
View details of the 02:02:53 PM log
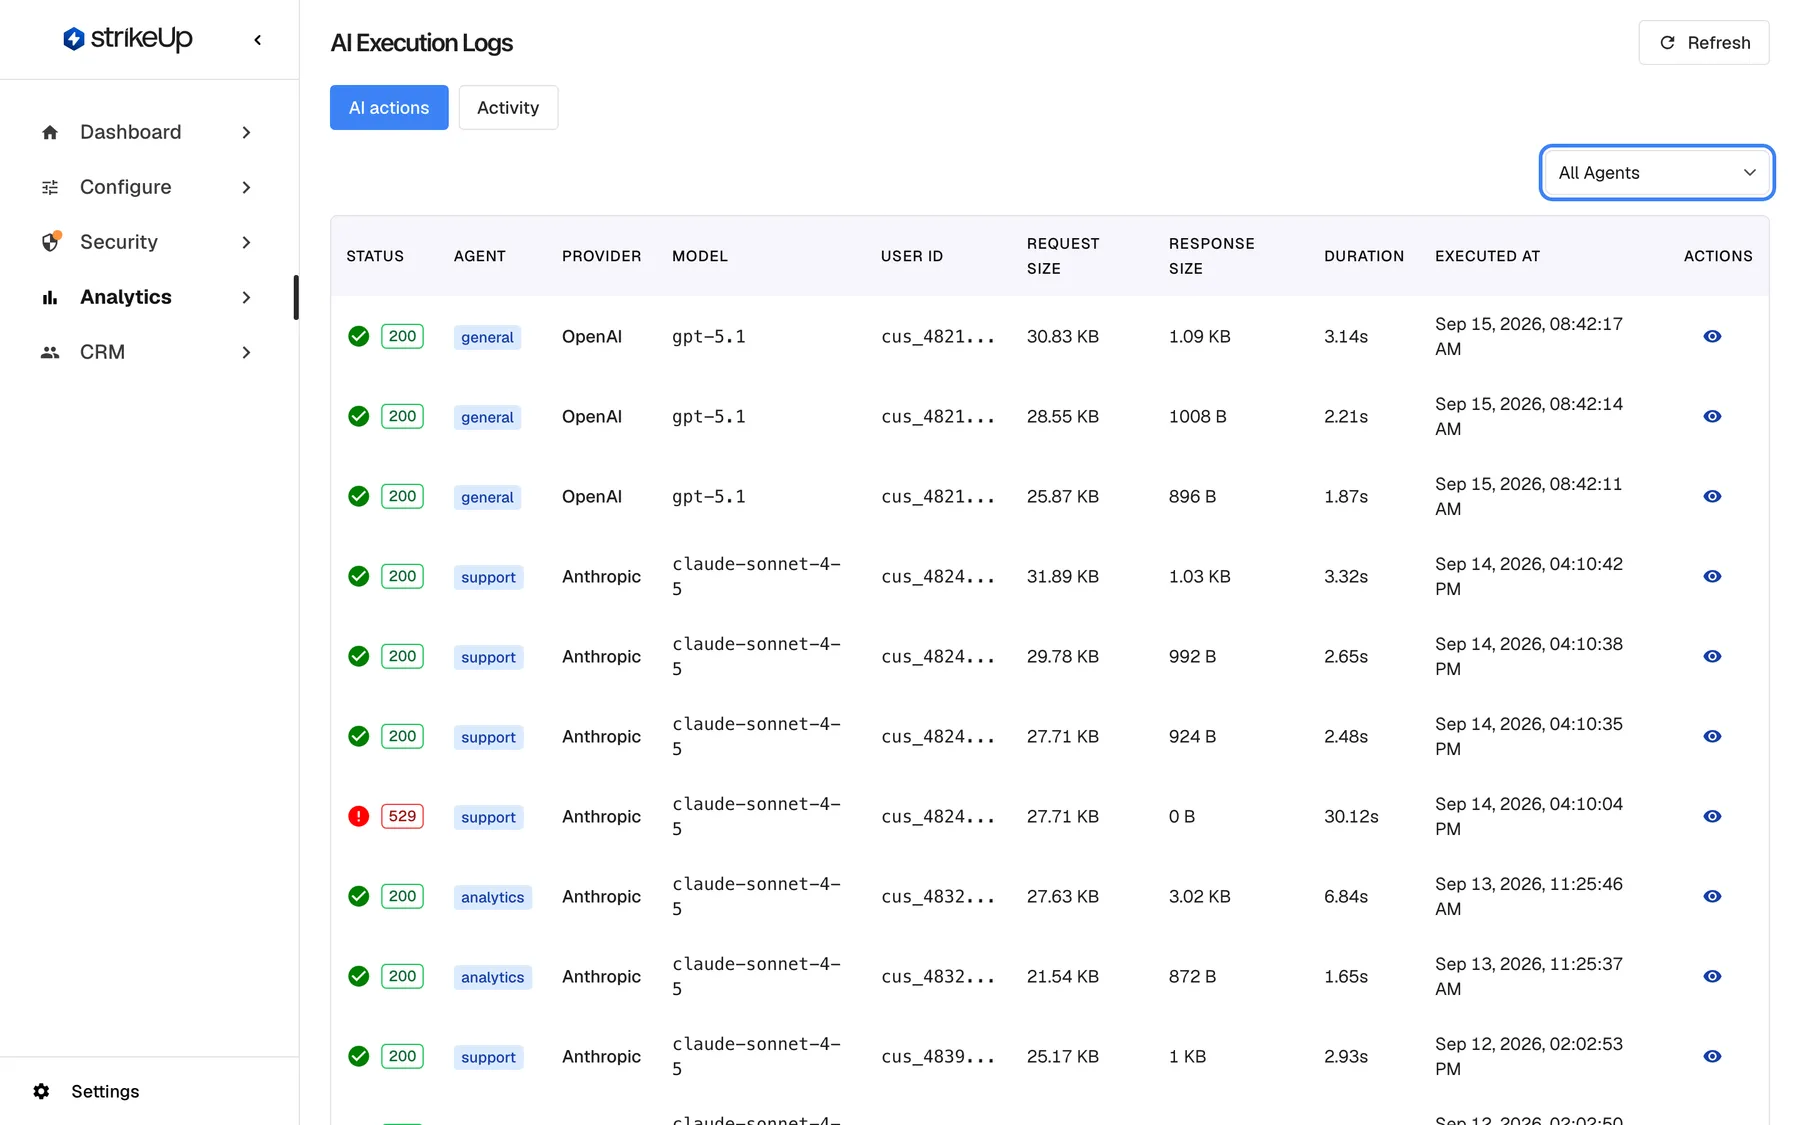pyautogui.click(x=1712, y=1056)
